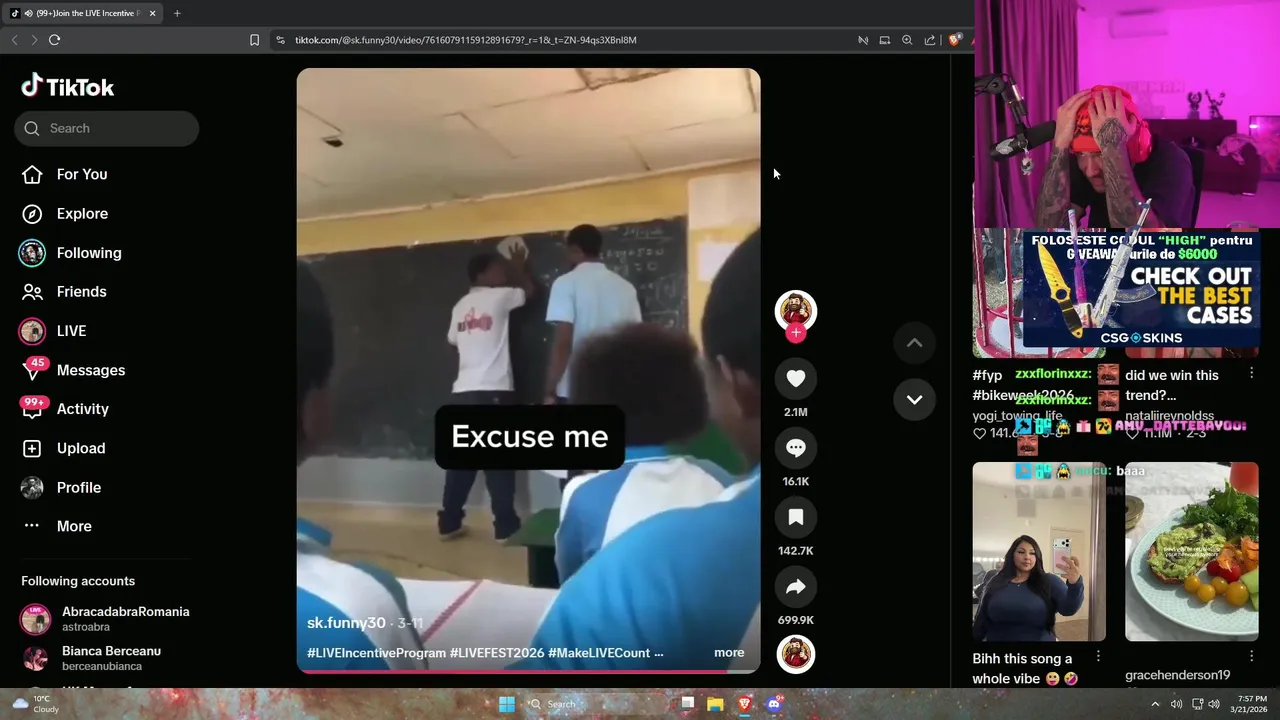Open options for 'did we win this trend' video

point(1251,373)
